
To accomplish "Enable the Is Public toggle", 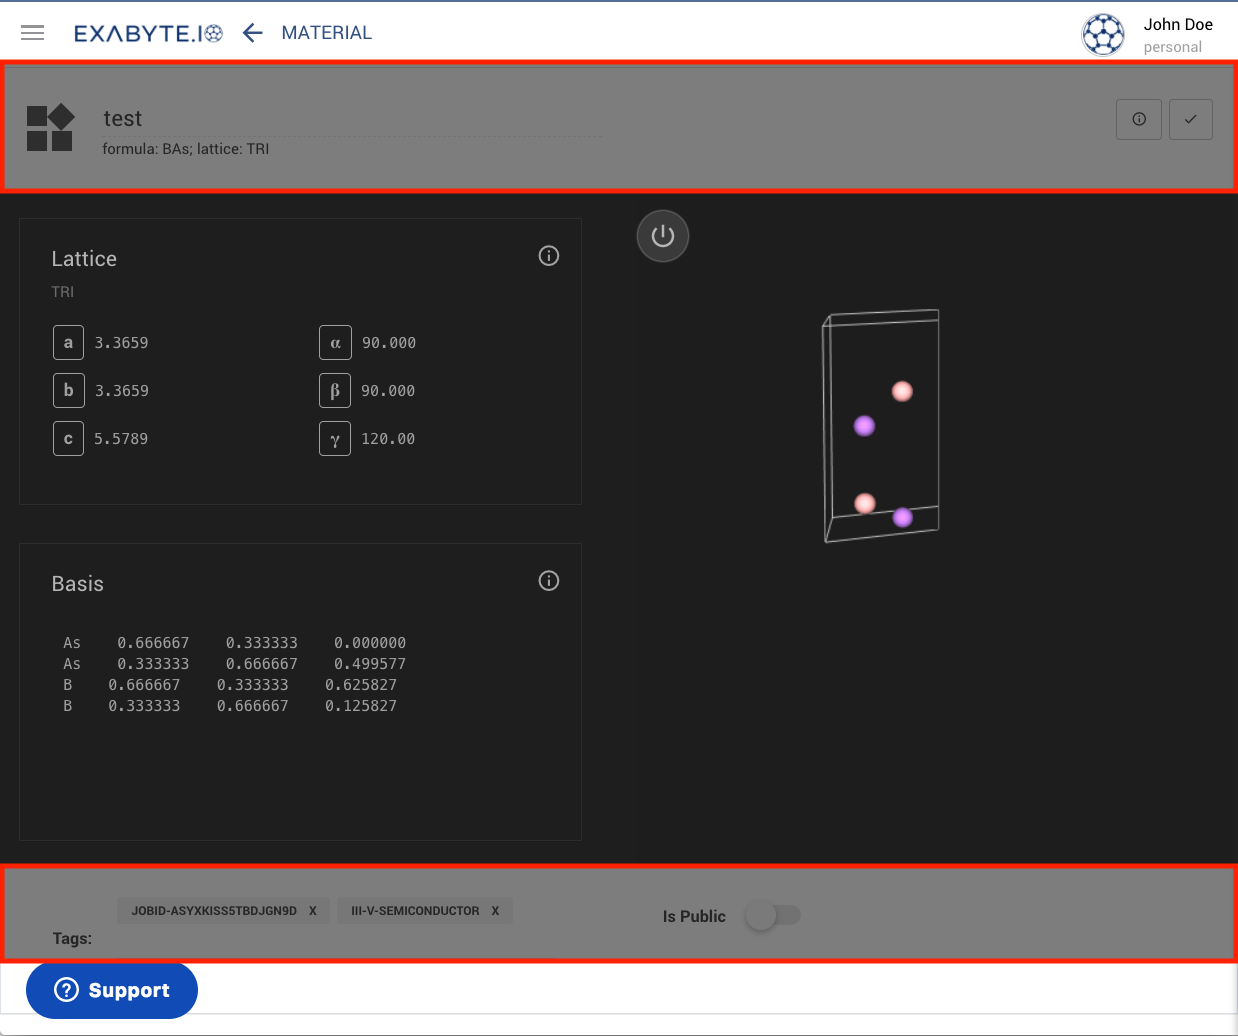I will click(772, 915).
